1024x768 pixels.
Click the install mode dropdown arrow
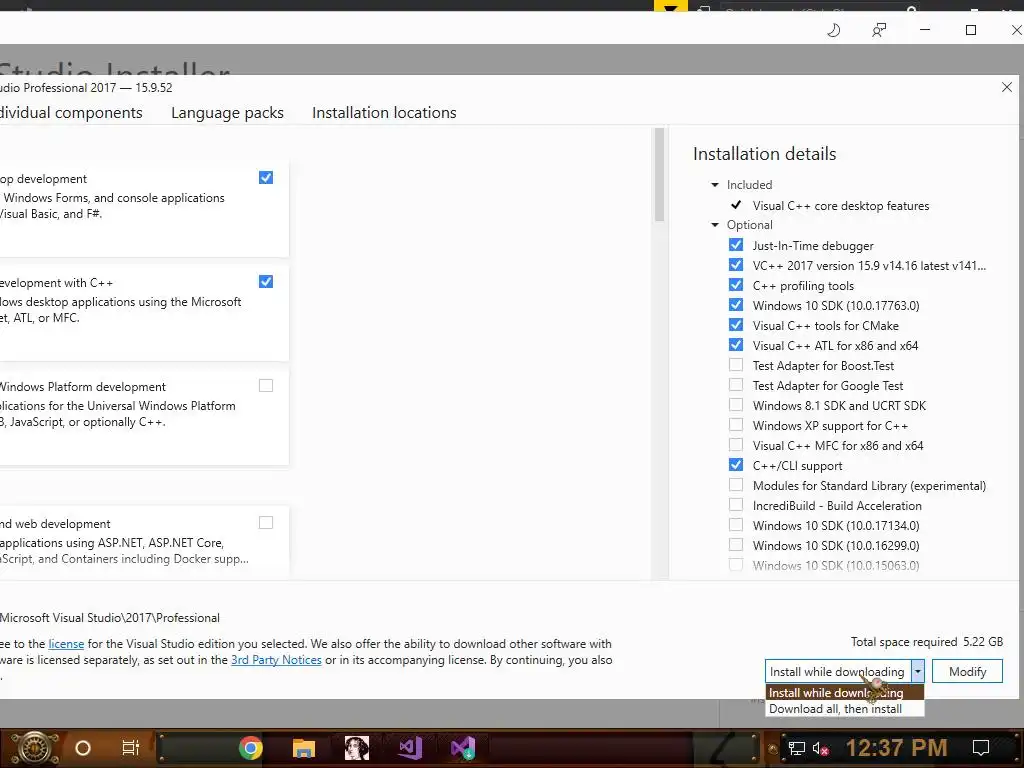918,671
